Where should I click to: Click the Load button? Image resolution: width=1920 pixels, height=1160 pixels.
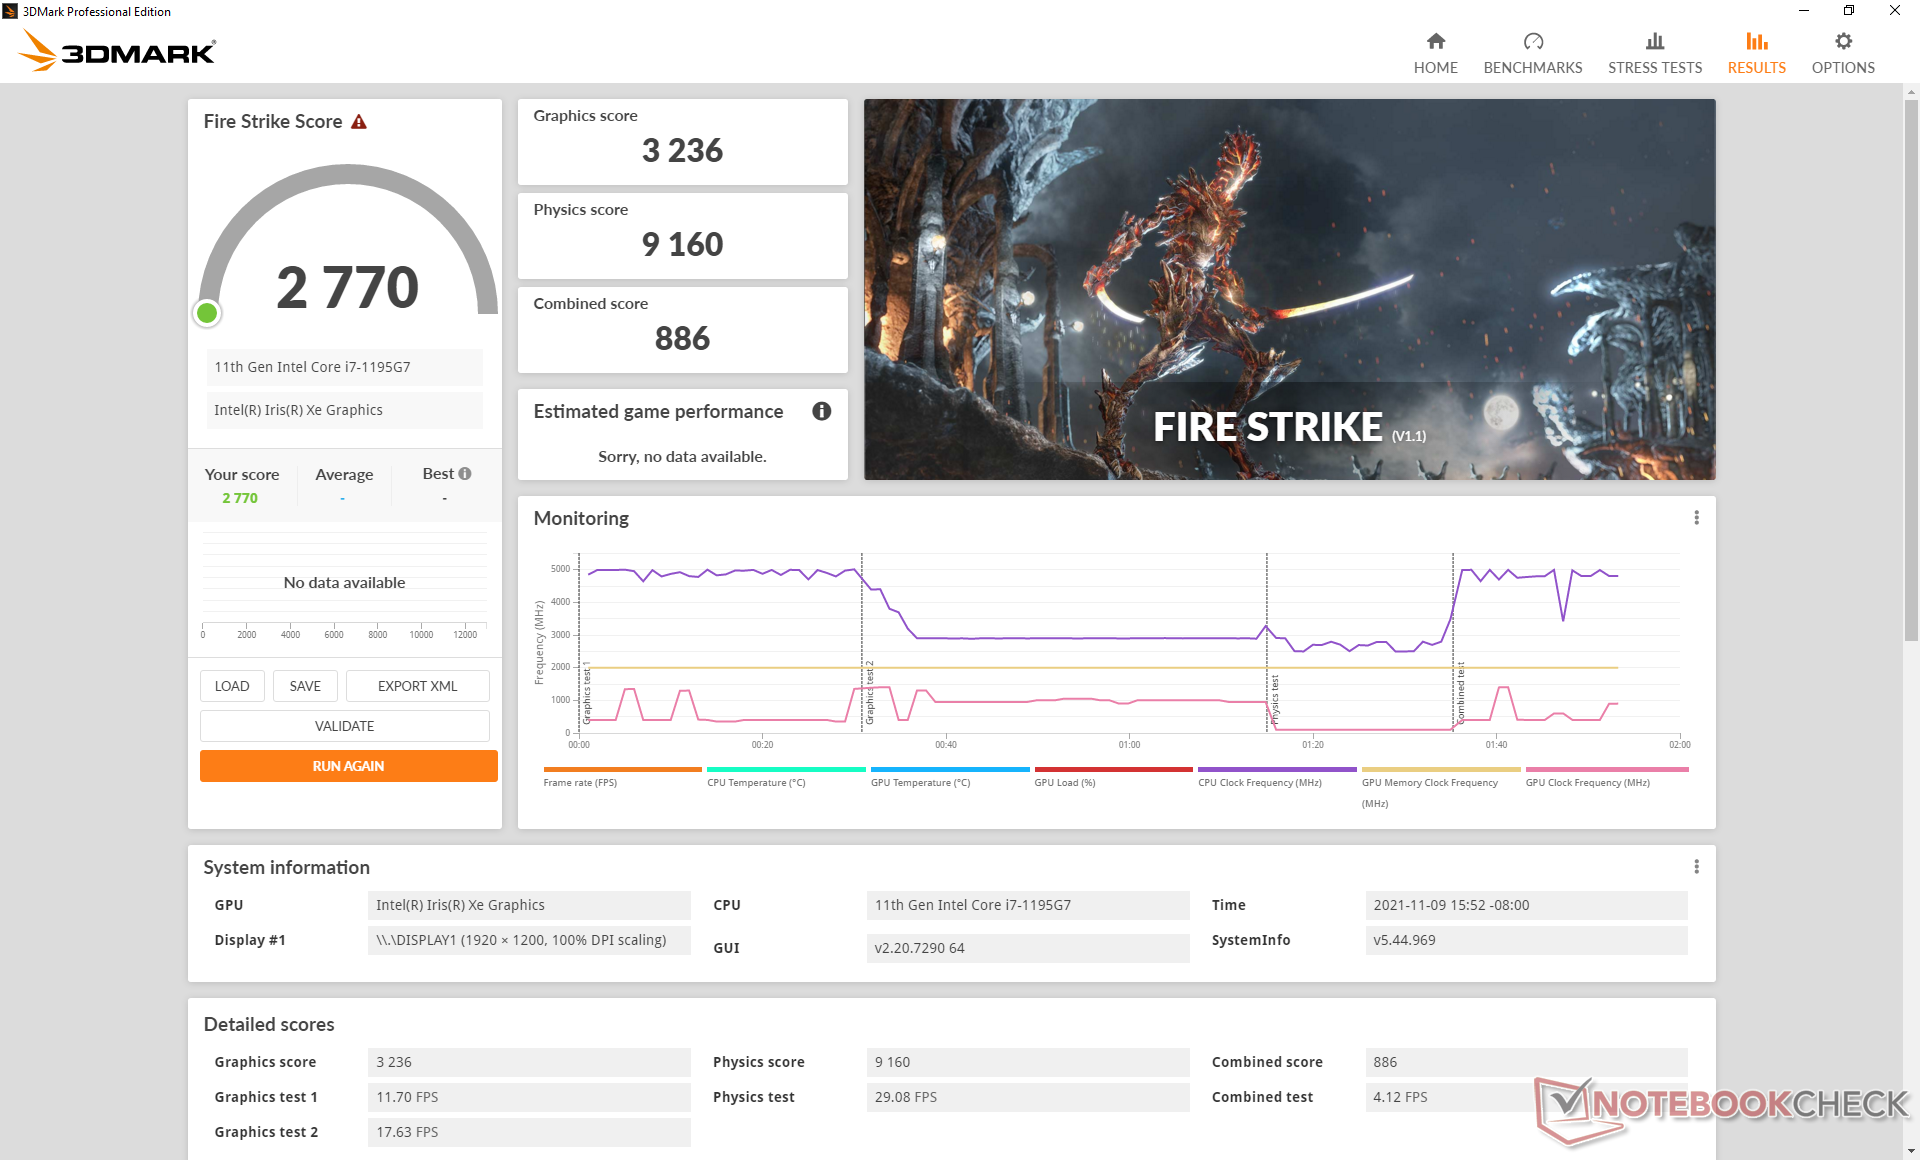point(232,686)
